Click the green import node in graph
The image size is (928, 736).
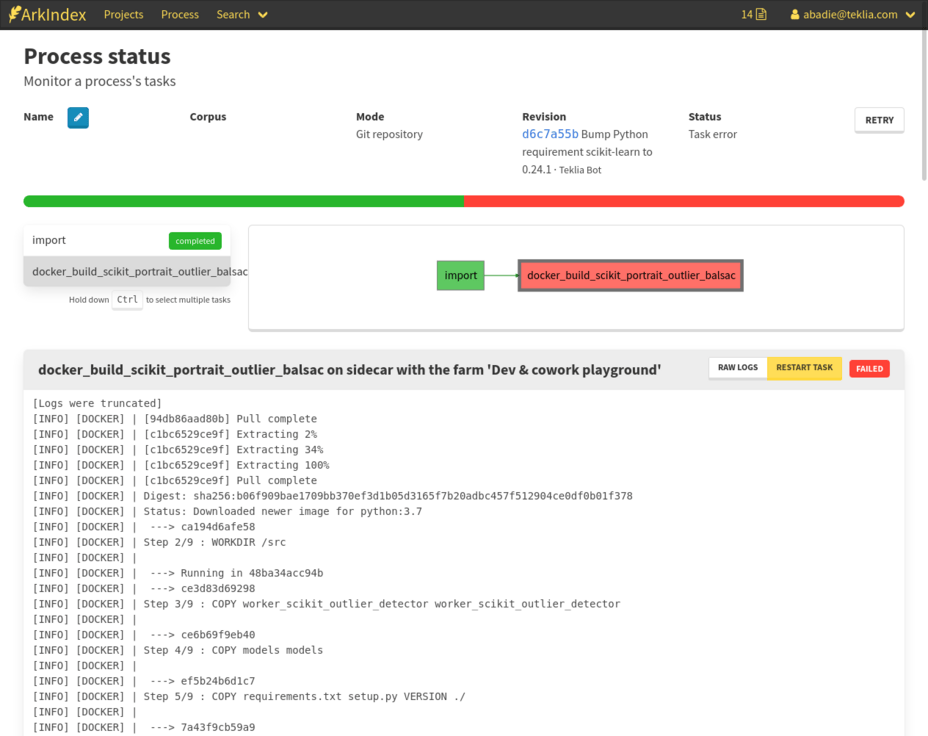coord(460,275)
